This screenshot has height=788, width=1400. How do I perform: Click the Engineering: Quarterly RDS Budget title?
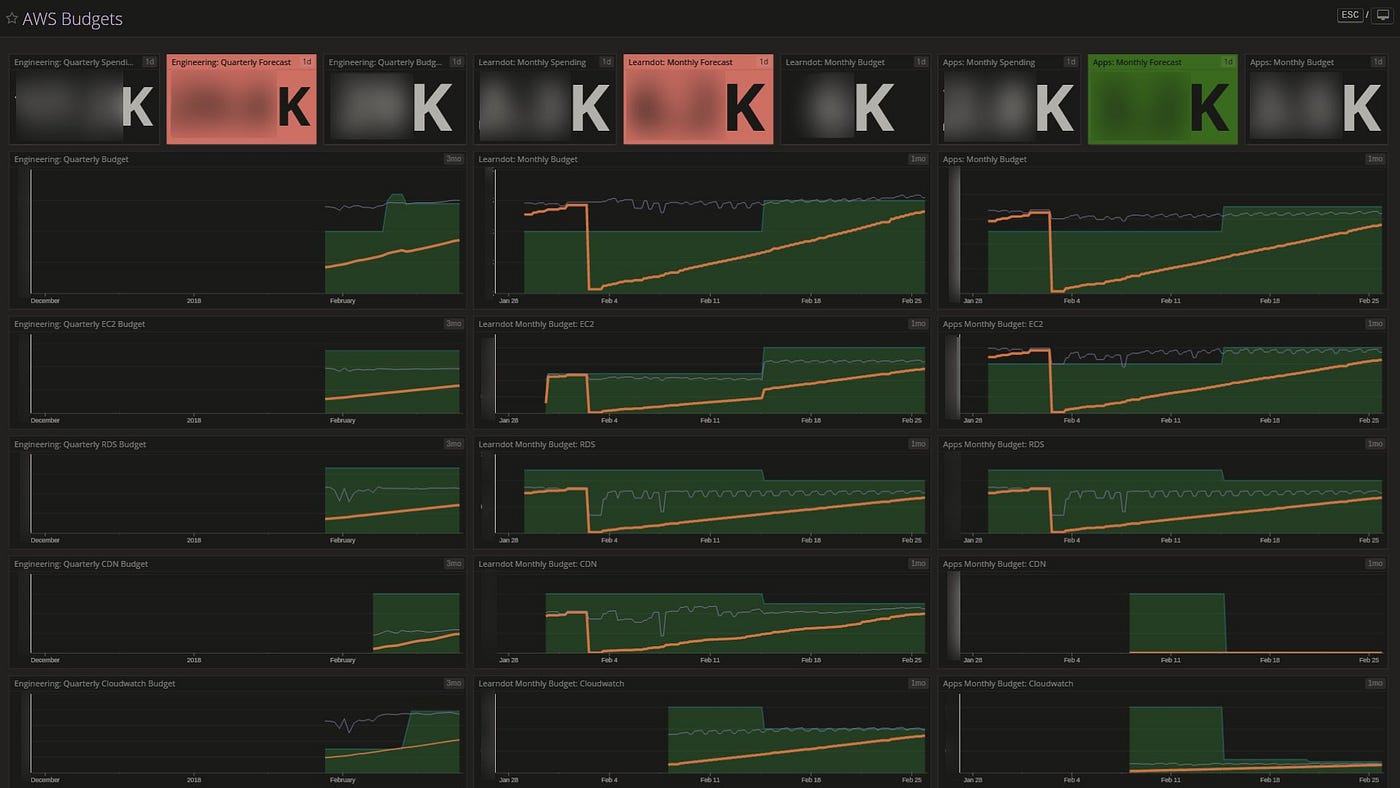coord(80,444)
